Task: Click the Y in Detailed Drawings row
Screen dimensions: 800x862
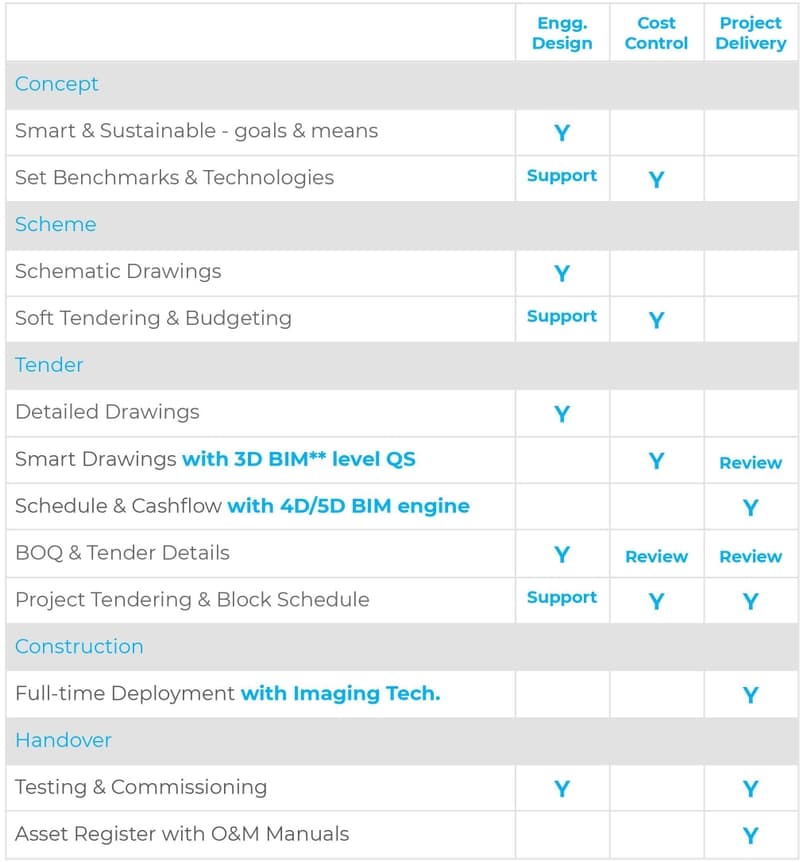Action: 562,414
